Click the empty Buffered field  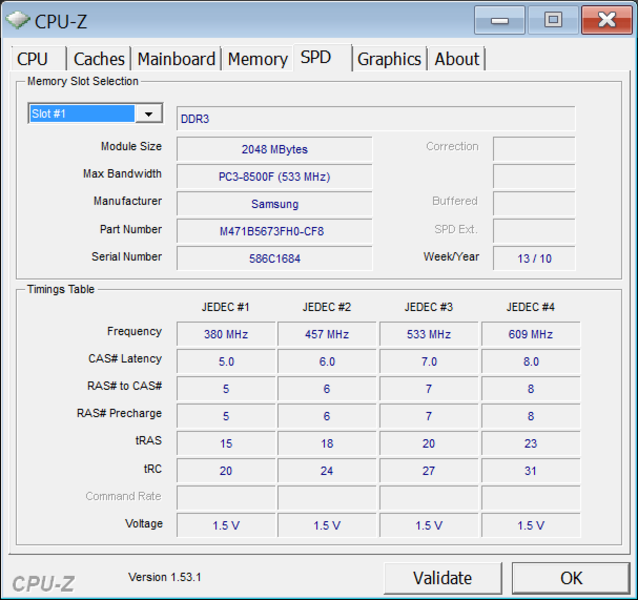click(534, 203)
